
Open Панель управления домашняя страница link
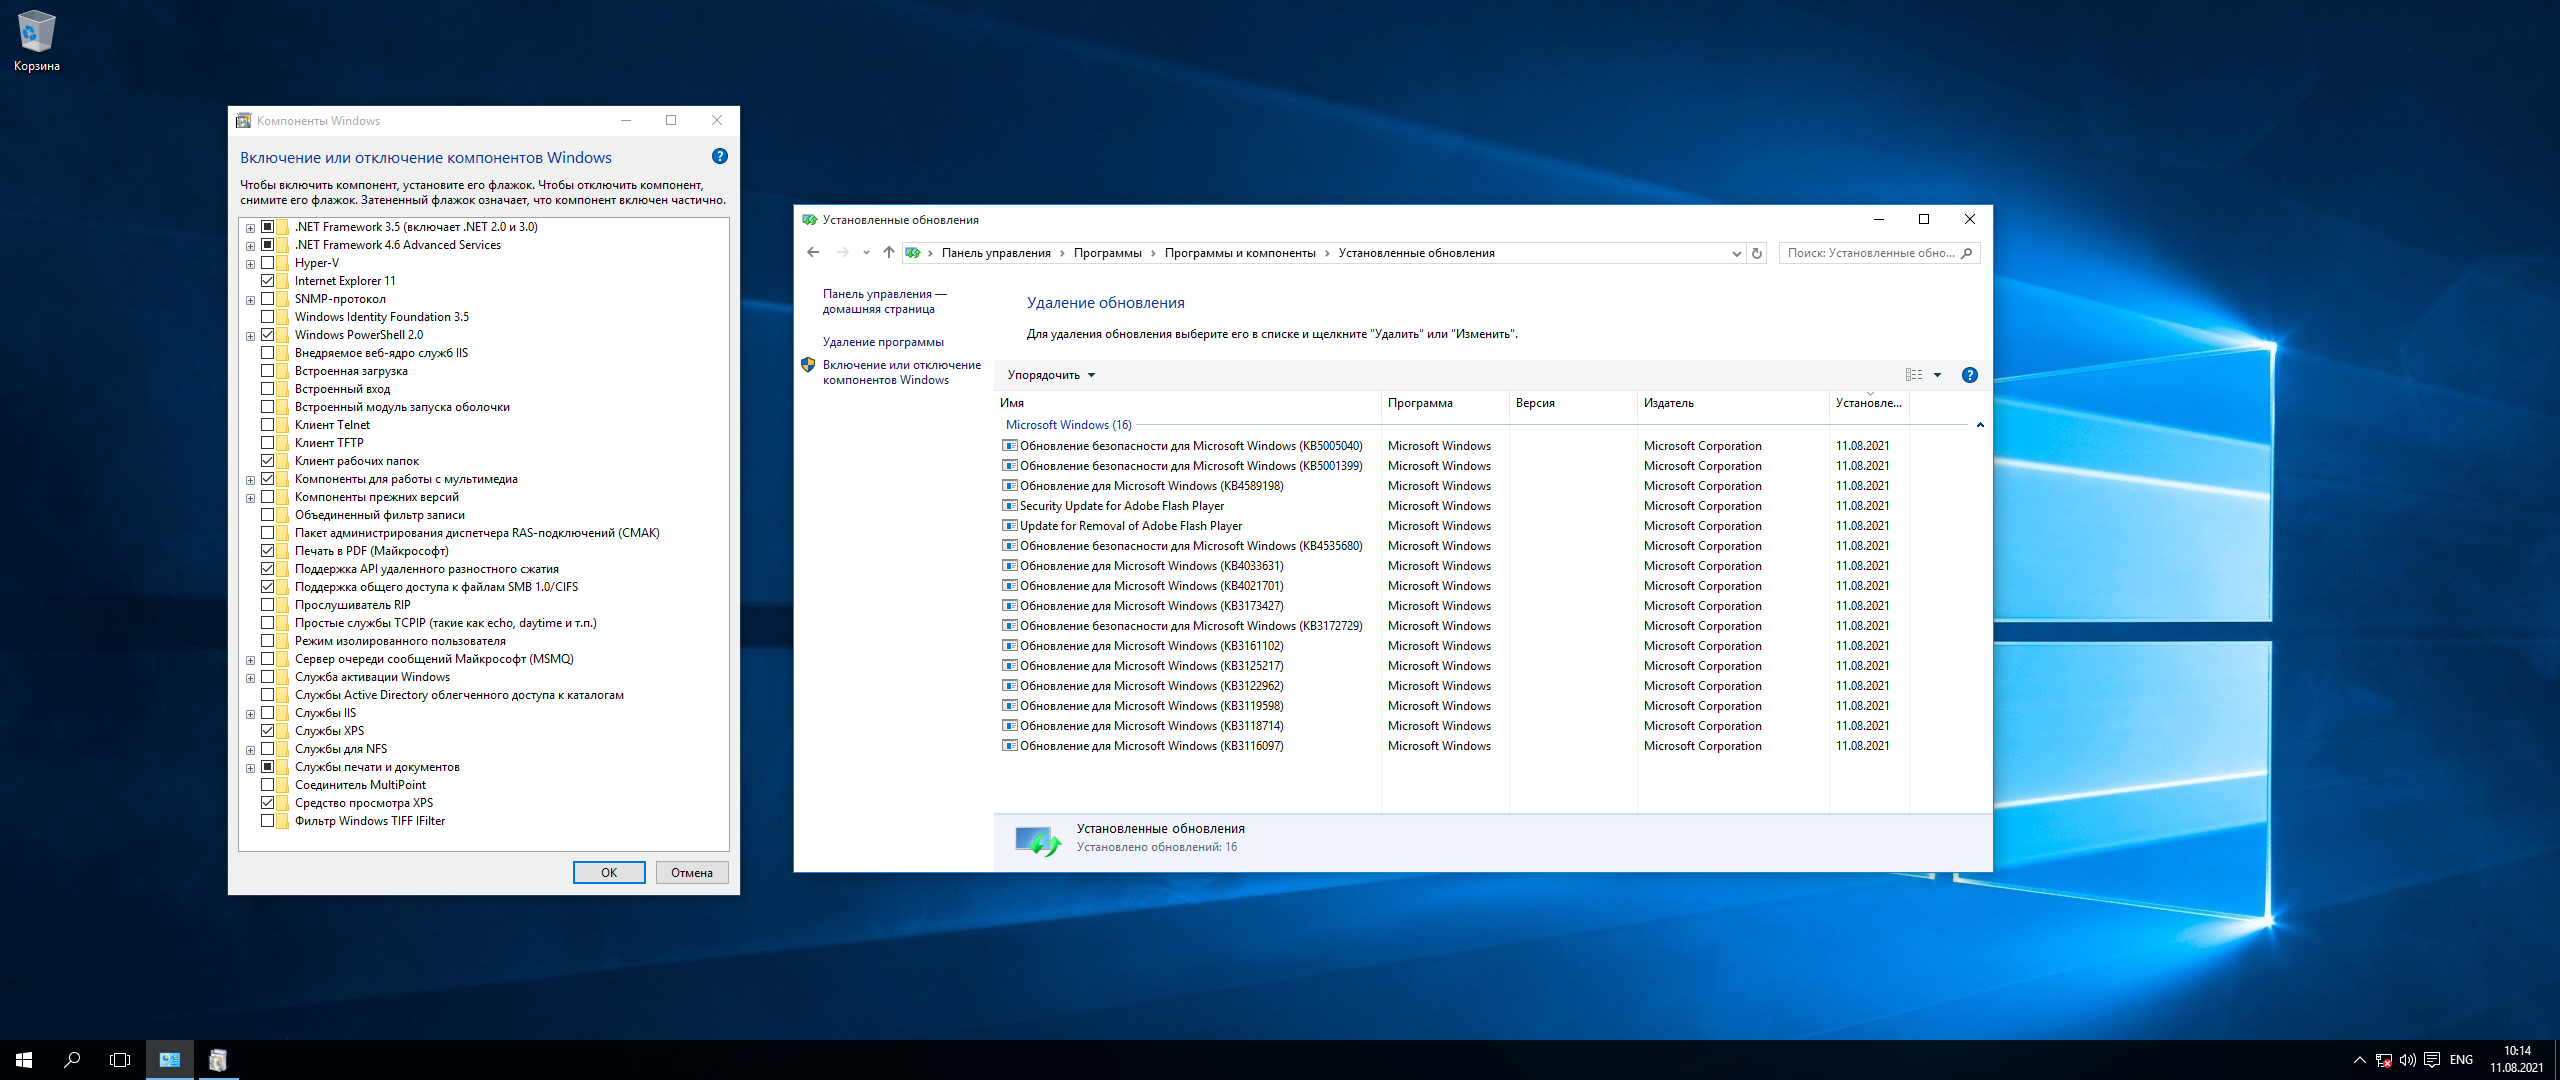(x=884, y=301)
